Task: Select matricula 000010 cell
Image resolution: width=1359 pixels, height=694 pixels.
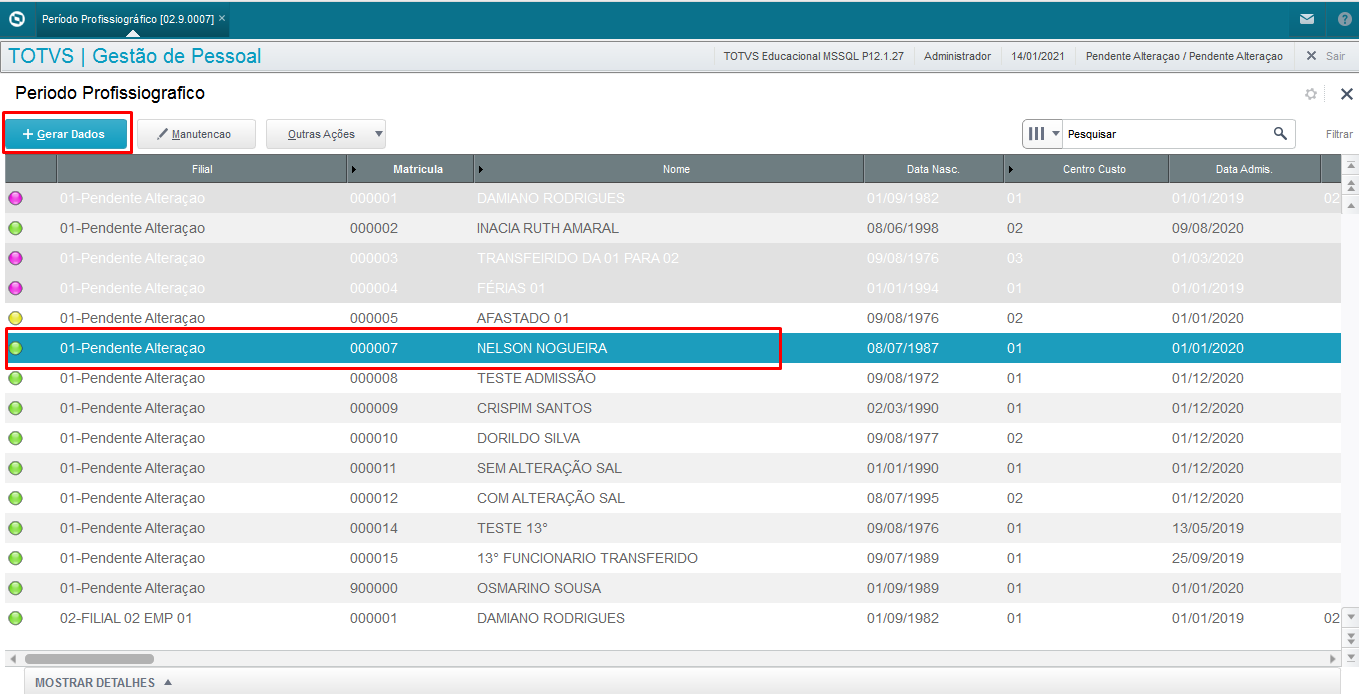Action: pyautogui.click(x=374, y=438)
